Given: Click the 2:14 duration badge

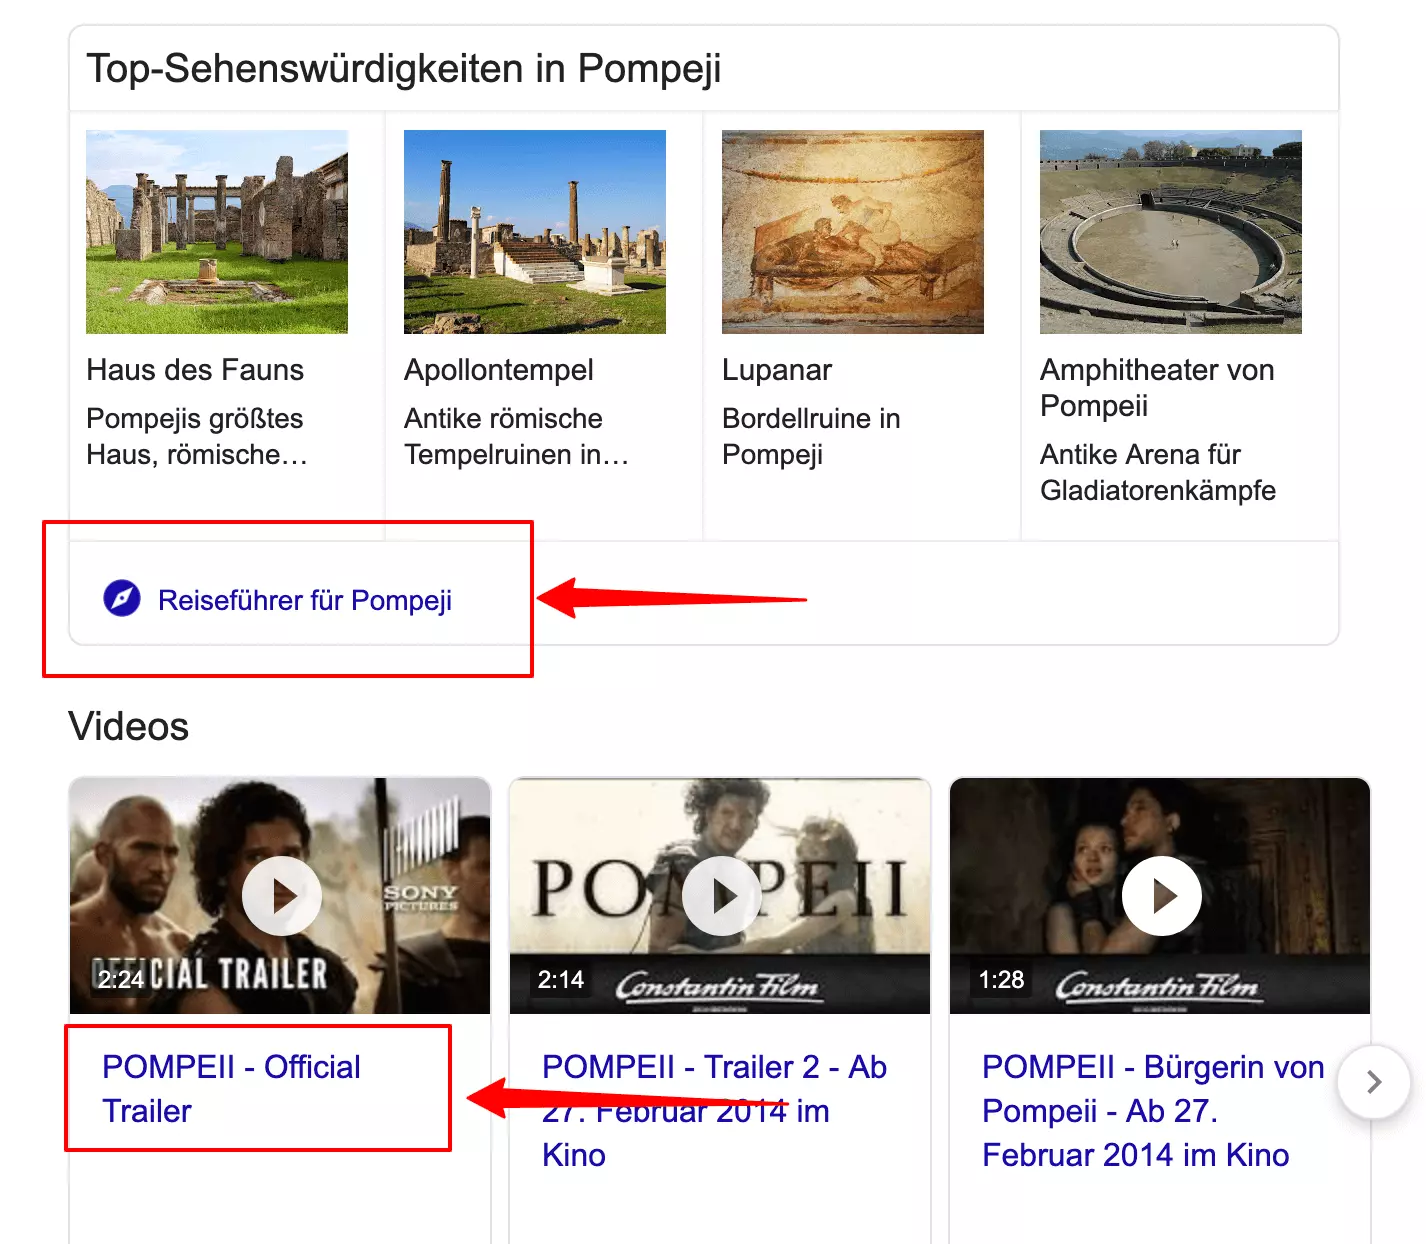Looking at the screenshot, I should pyautogui.click(x=561, y=979).
